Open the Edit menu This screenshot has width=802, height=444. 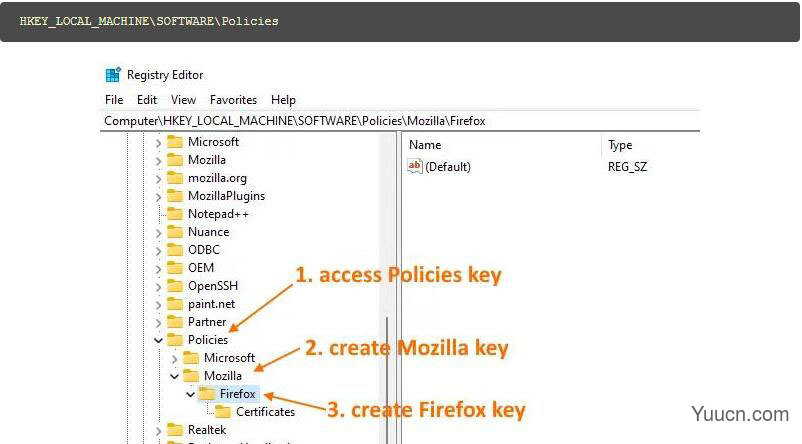pyautogui.click(x=147, y=100)
